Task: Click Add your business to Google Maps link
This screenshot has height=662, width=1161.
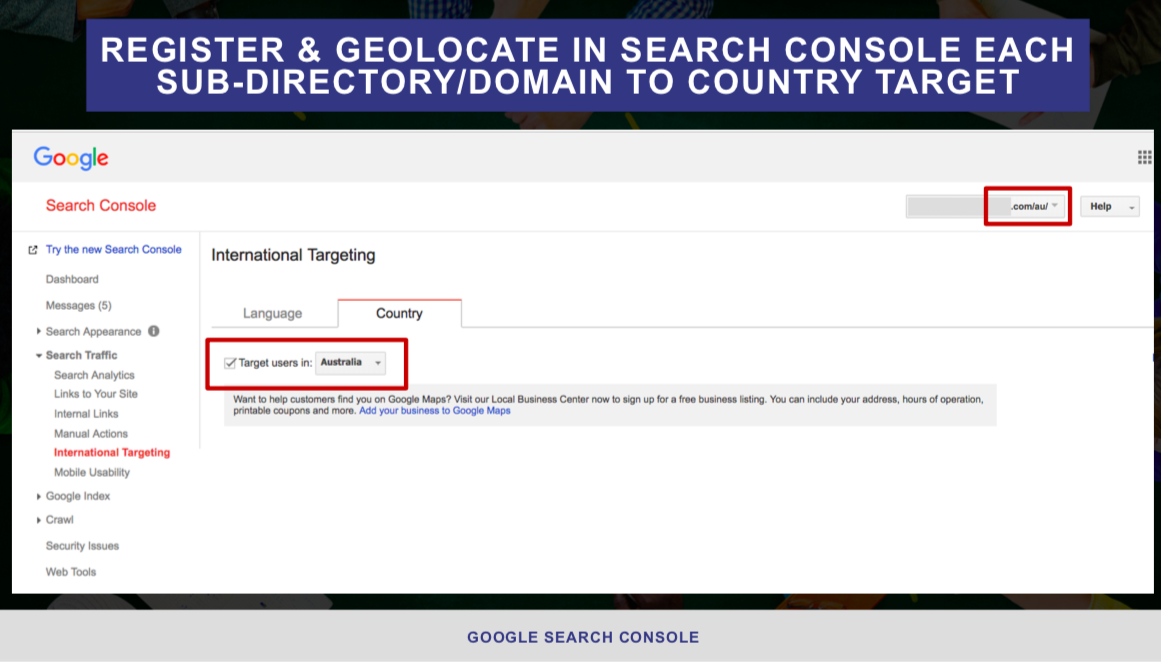Action: (435, 410)
